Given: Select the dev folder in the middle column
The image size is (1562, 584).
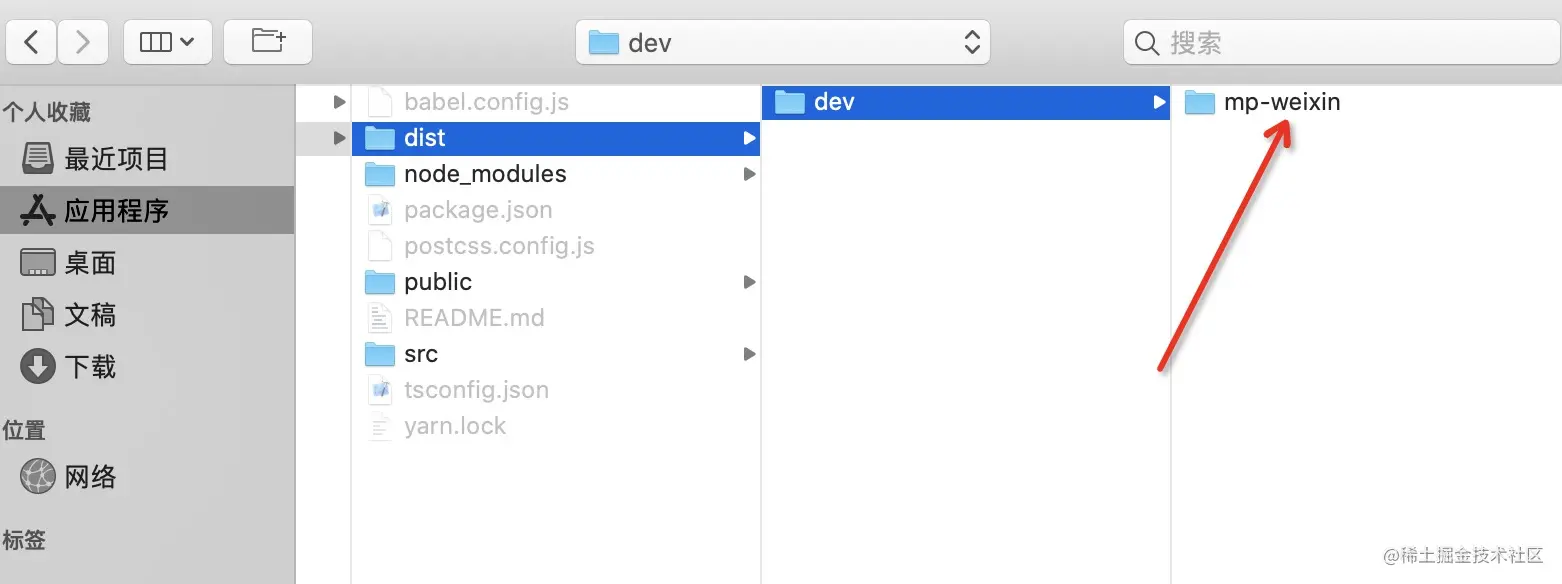Looking at the screenshot, I should click(834, 102).
